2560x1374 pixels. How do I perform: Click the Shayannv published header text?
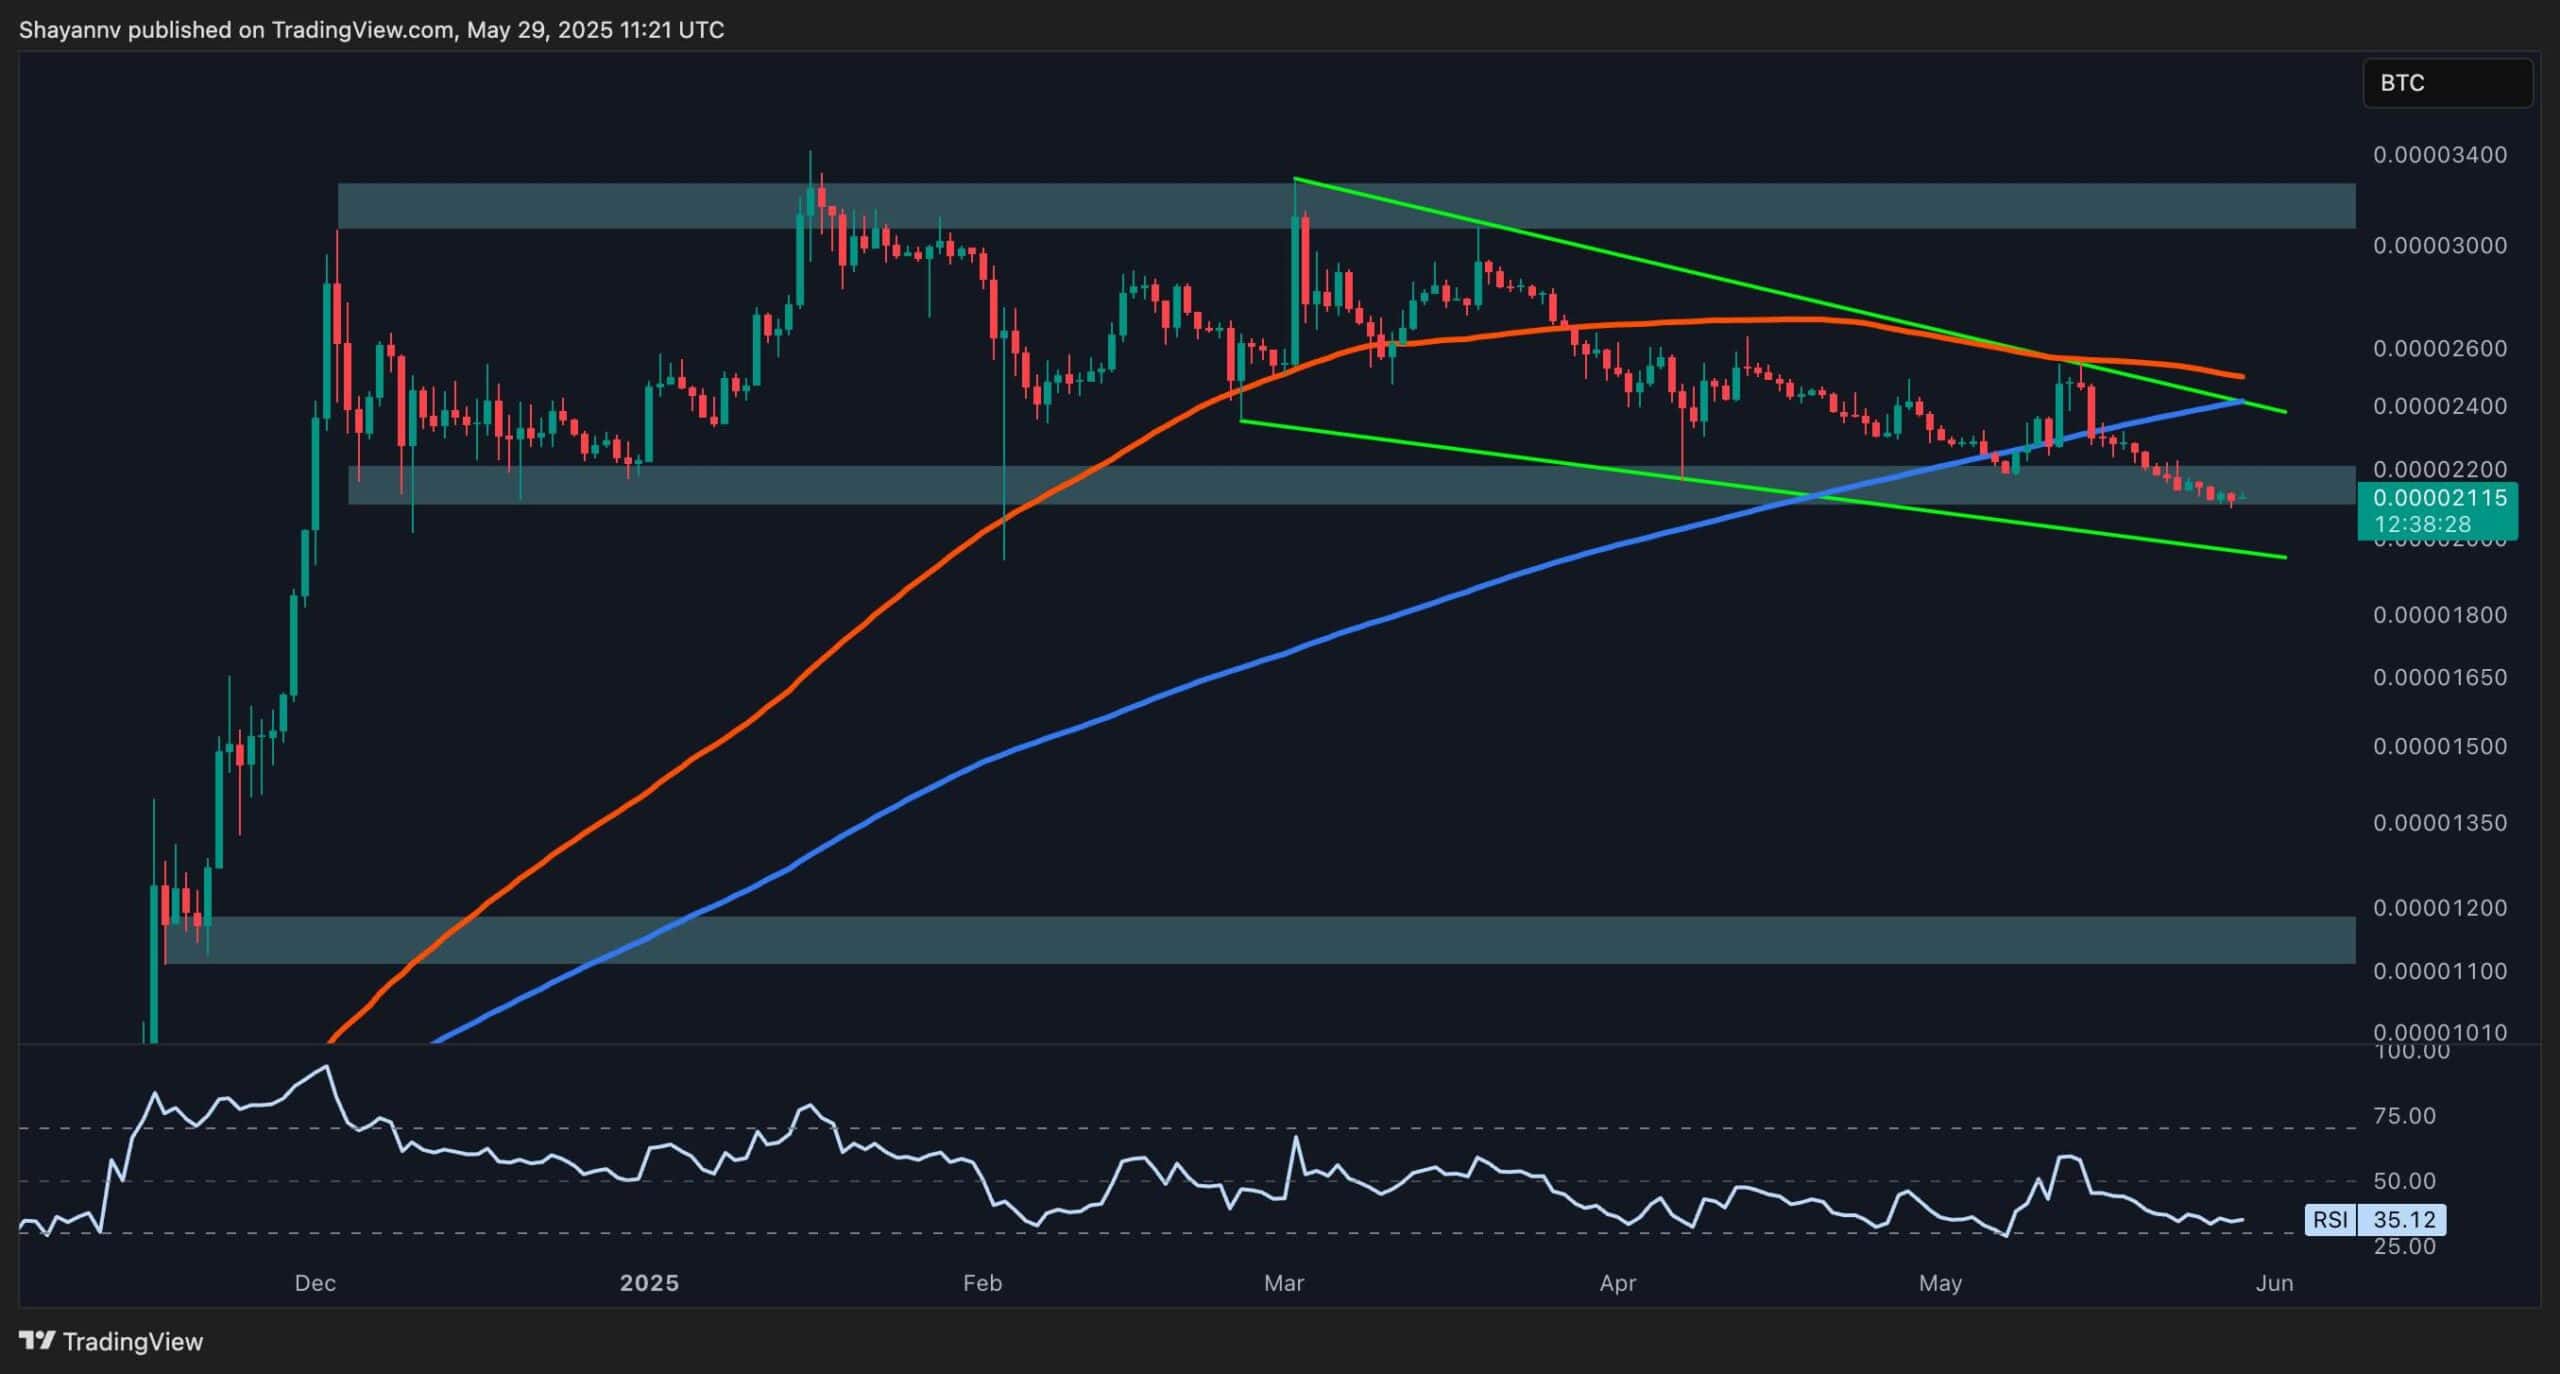point(371,29)
